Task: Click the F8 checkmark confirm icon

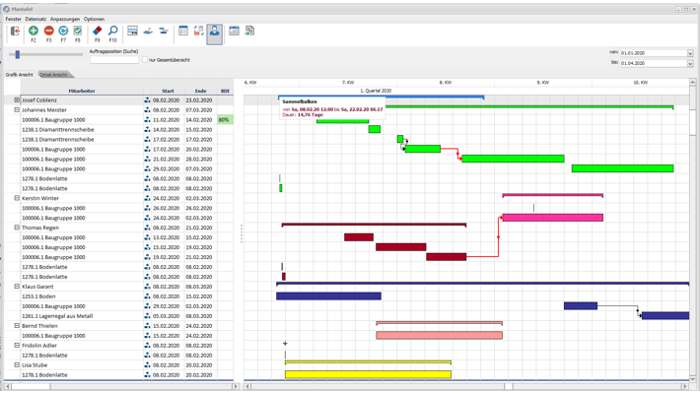Action: (x=77, y=30)
